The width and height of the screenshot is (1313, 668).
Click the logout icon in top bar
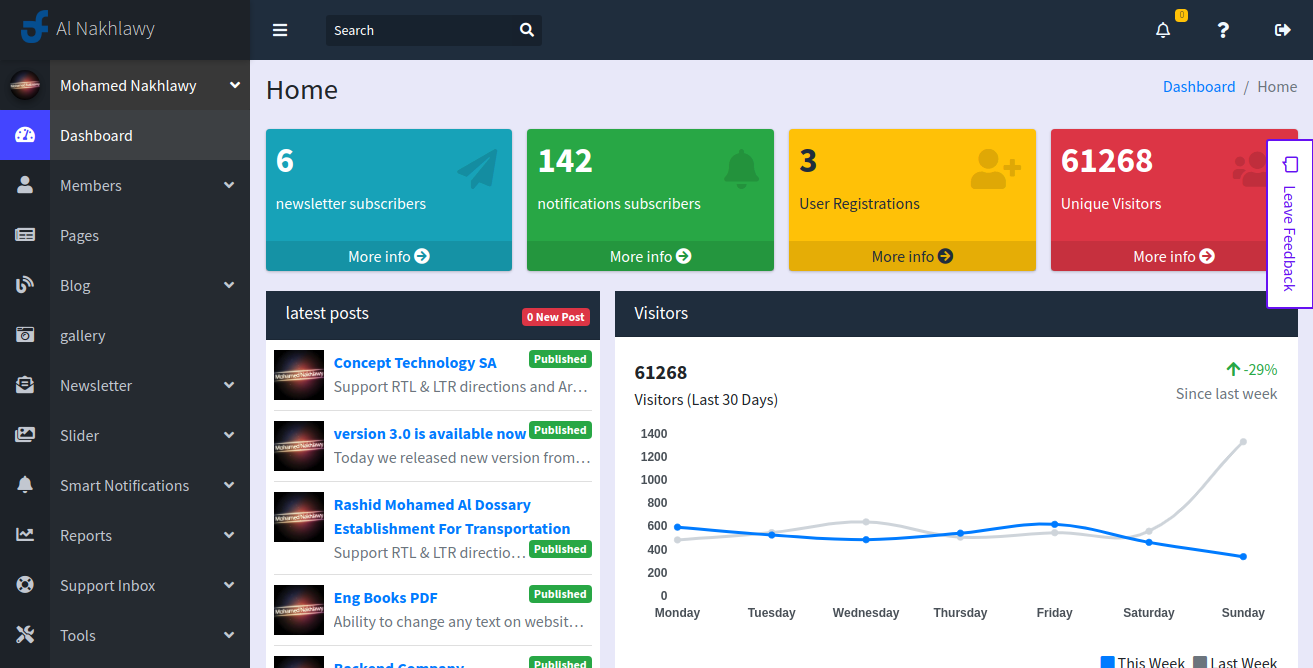[1283, 30]
